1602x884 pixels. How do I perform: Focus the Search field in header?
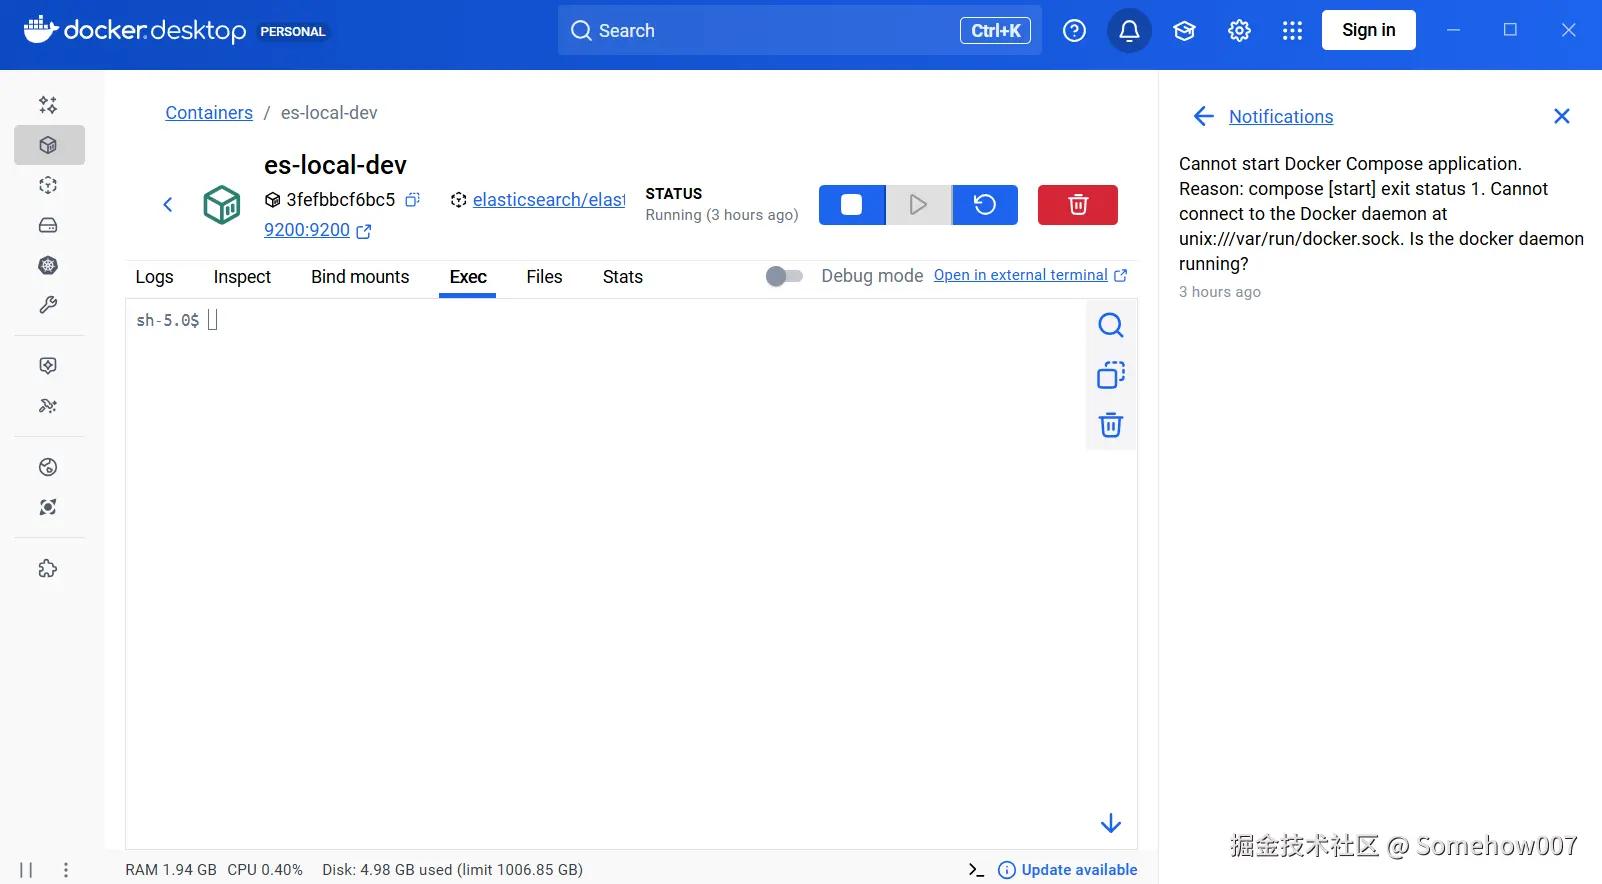800,31
